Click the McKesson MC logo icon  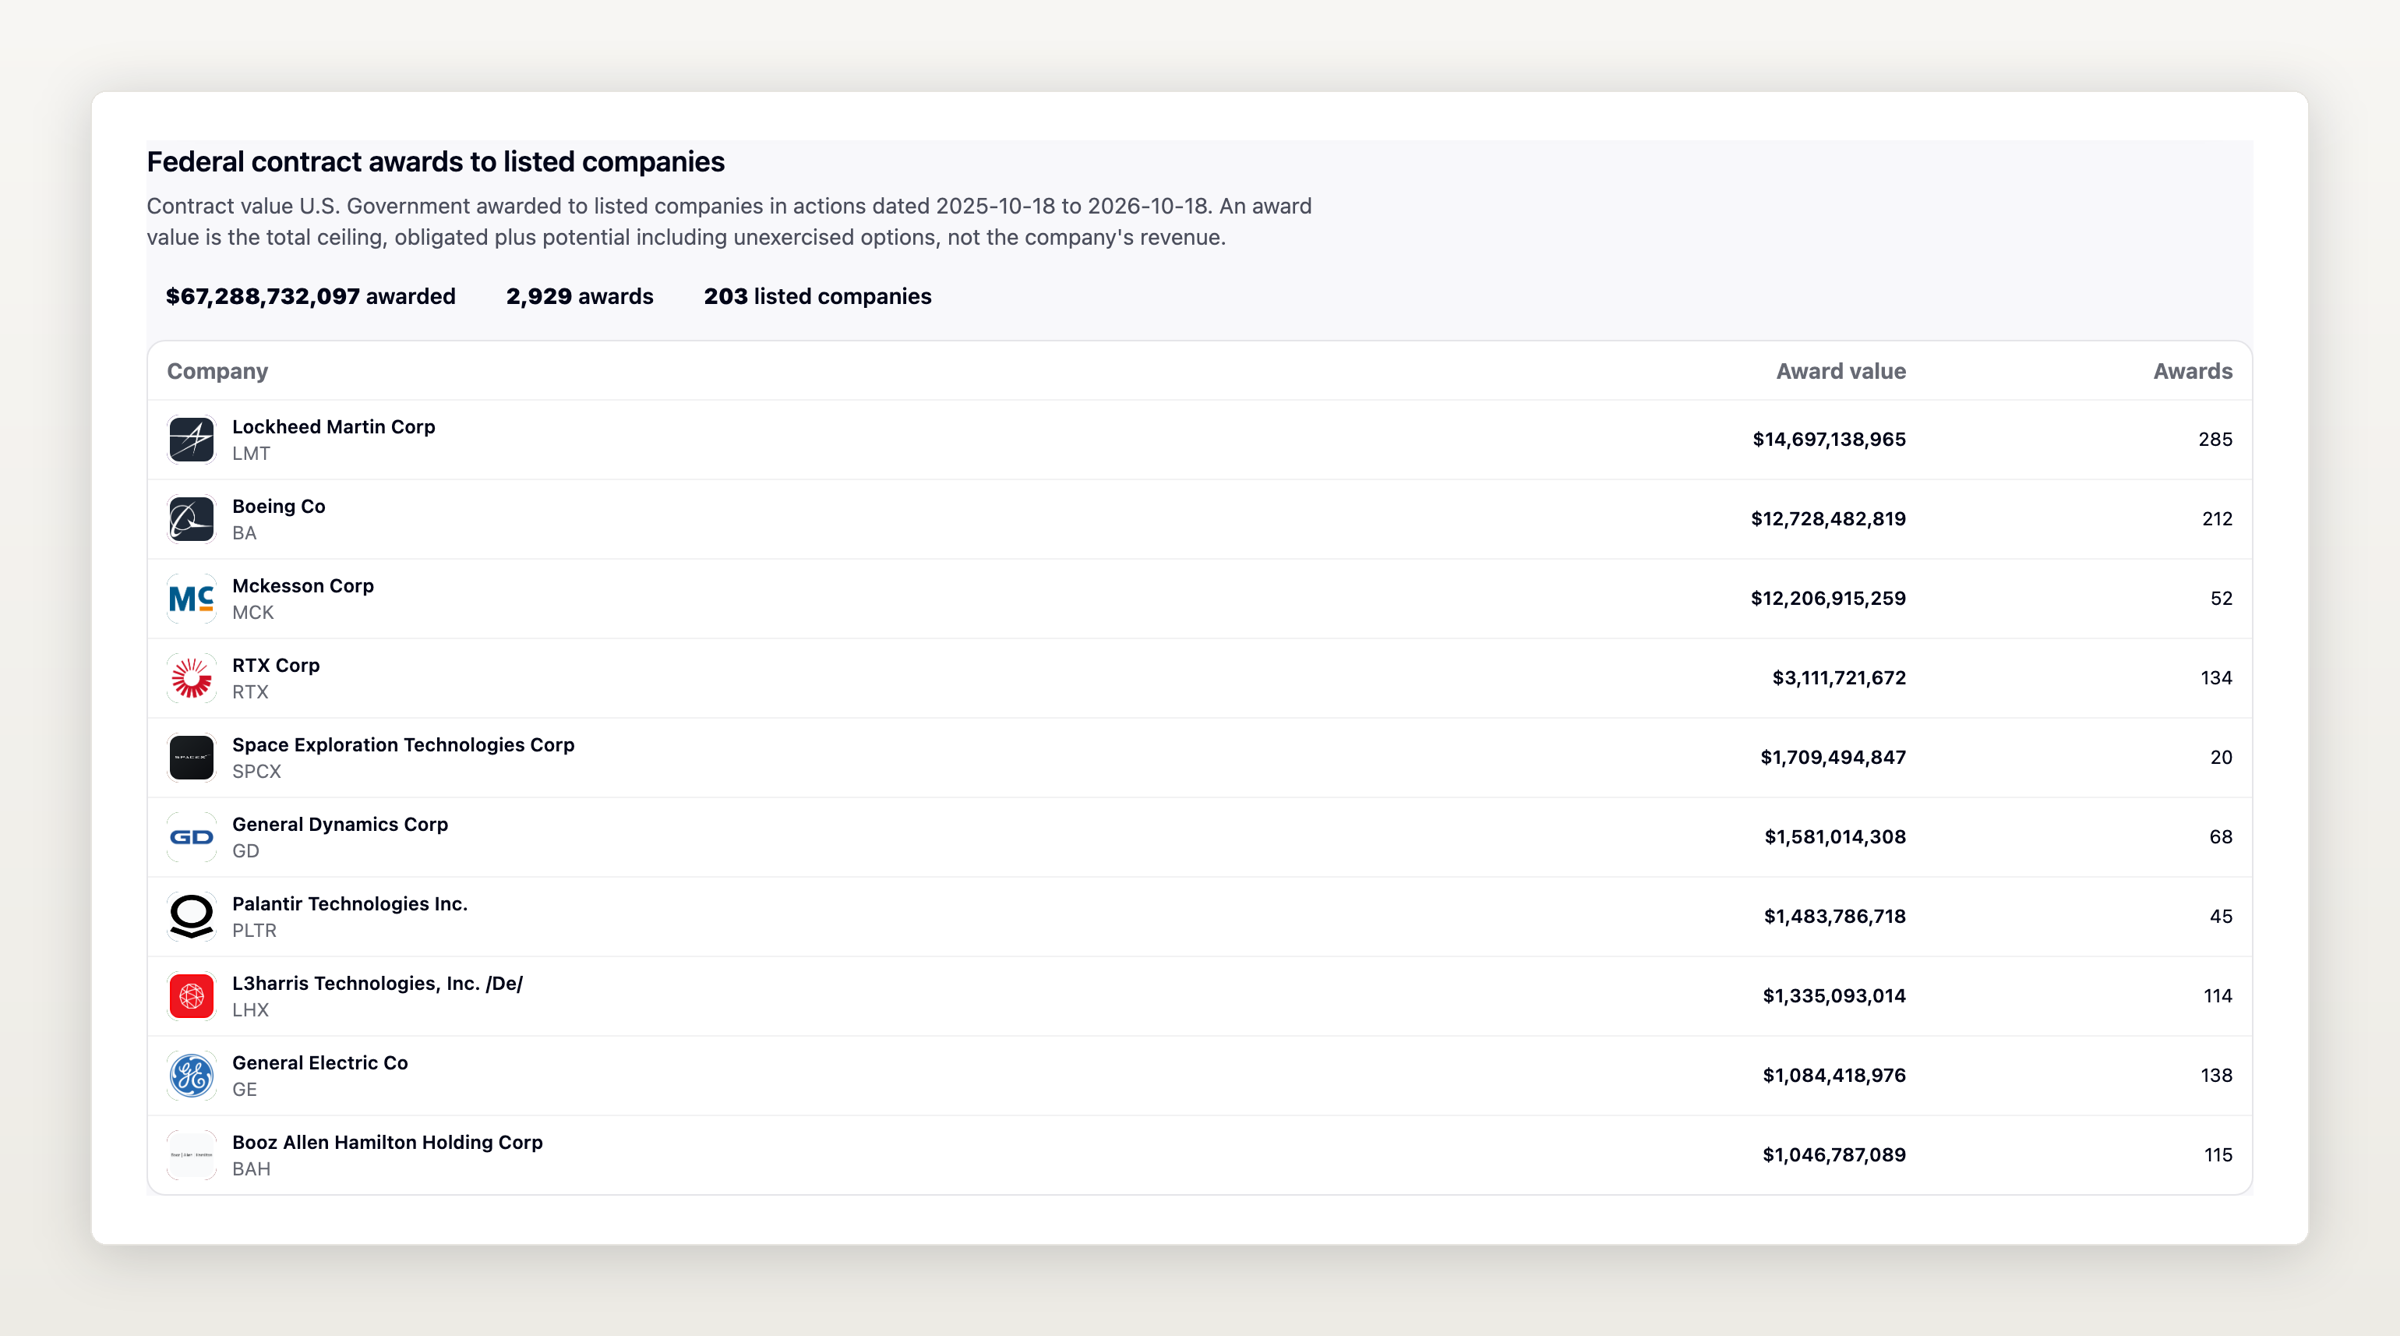pyautogui.click(x=191, y=599)
